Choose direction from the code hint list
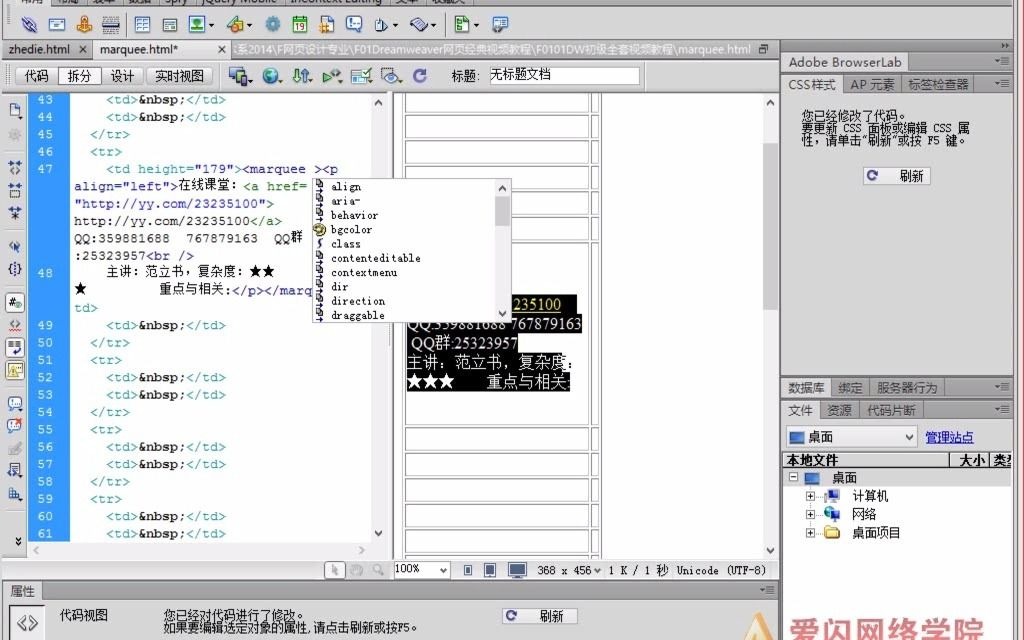Screen dimensions: 1024x640 click(358, 301)
